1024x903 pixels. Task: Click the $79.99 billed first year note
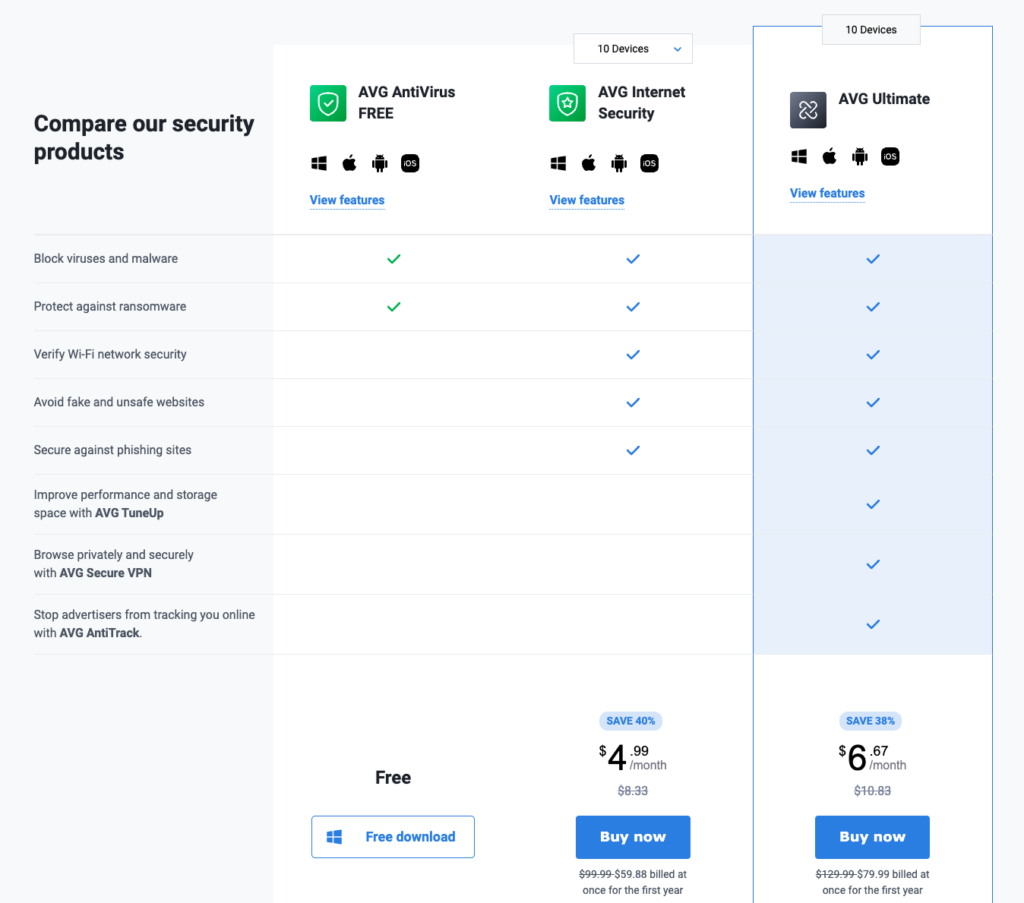tap(872, 882)
